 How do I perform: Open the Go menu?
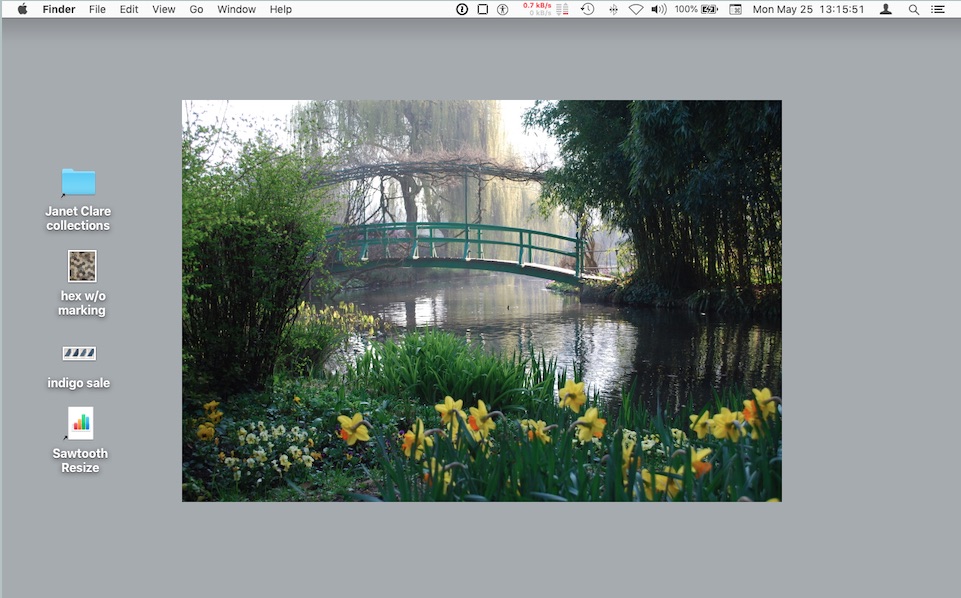point(196,9)
